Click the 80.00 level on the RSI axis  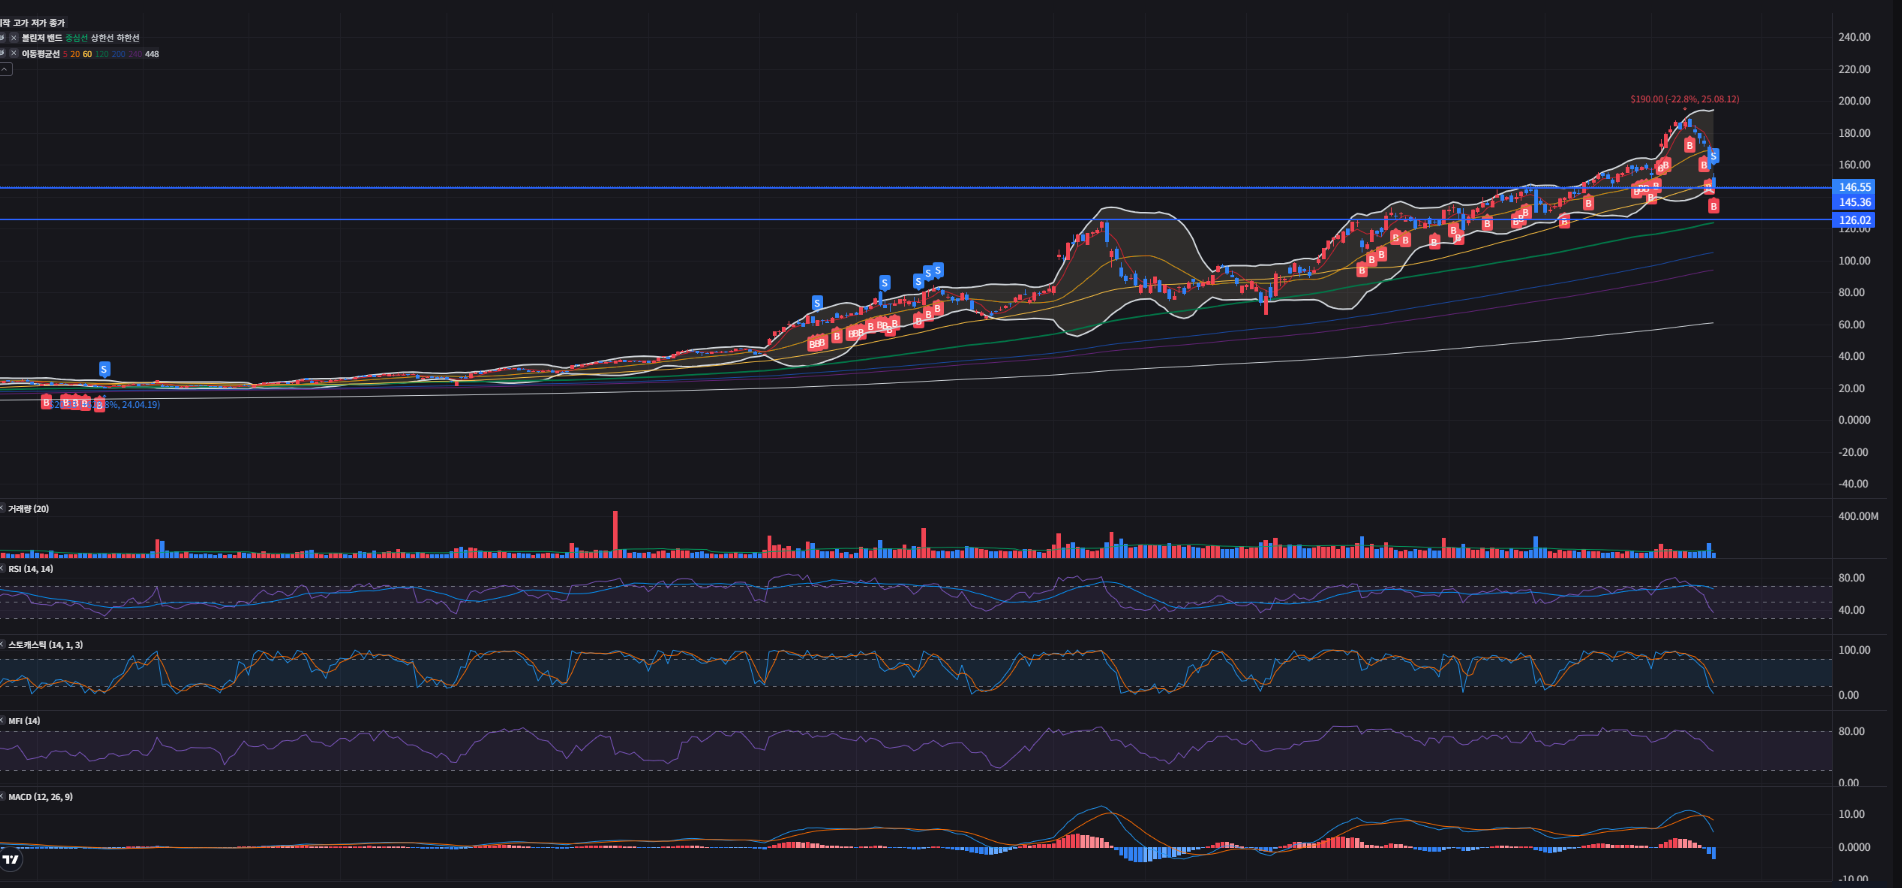(x=1851, y=578)
